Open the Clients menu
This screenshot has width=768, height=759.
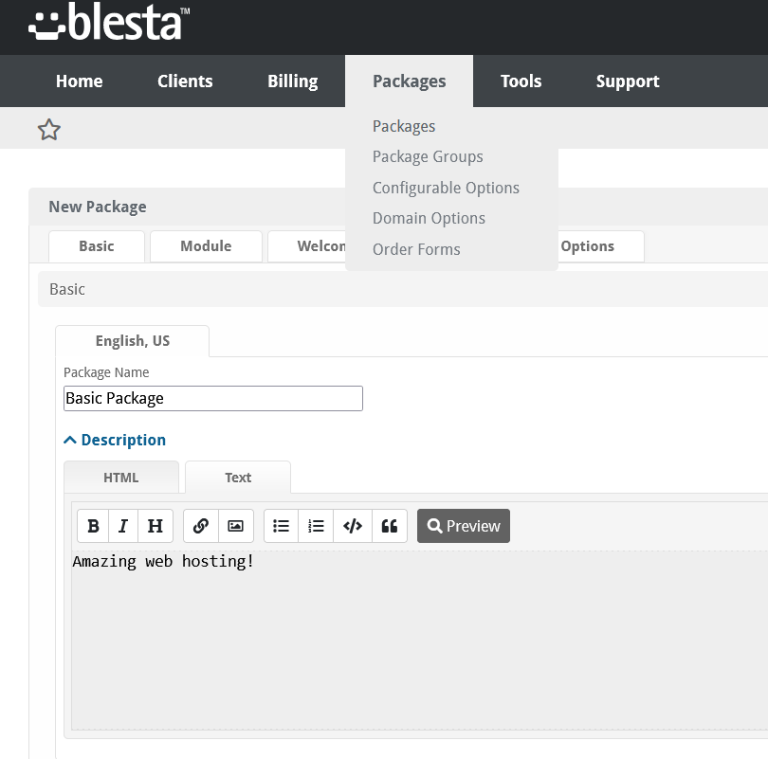coord(185,81)
